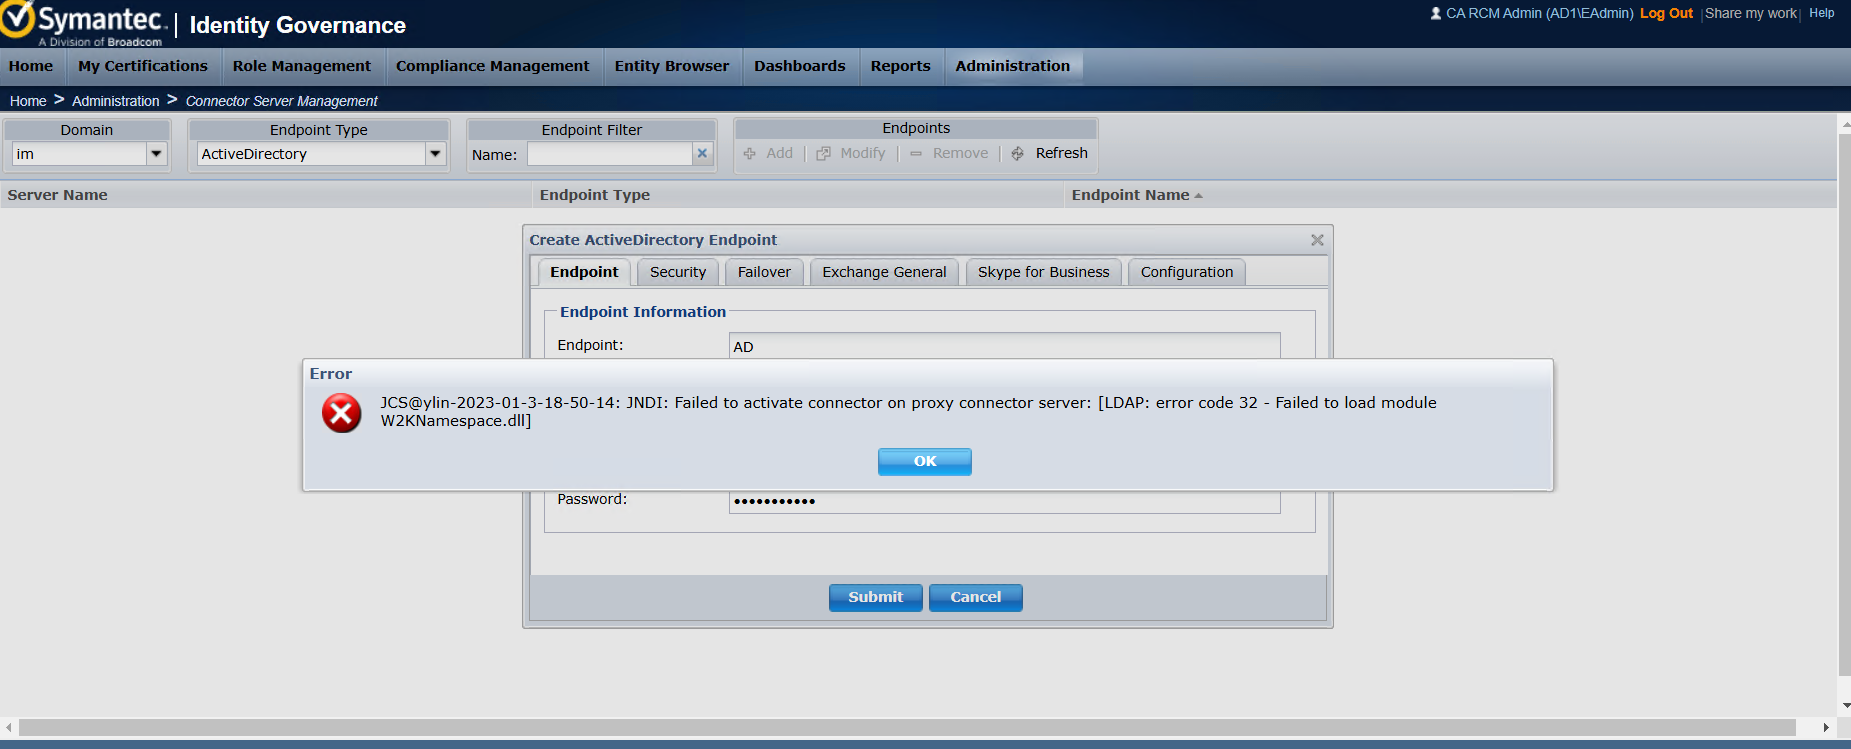Switch to the Configuration tab
1851x749 pixels.
coord(1187,272)
